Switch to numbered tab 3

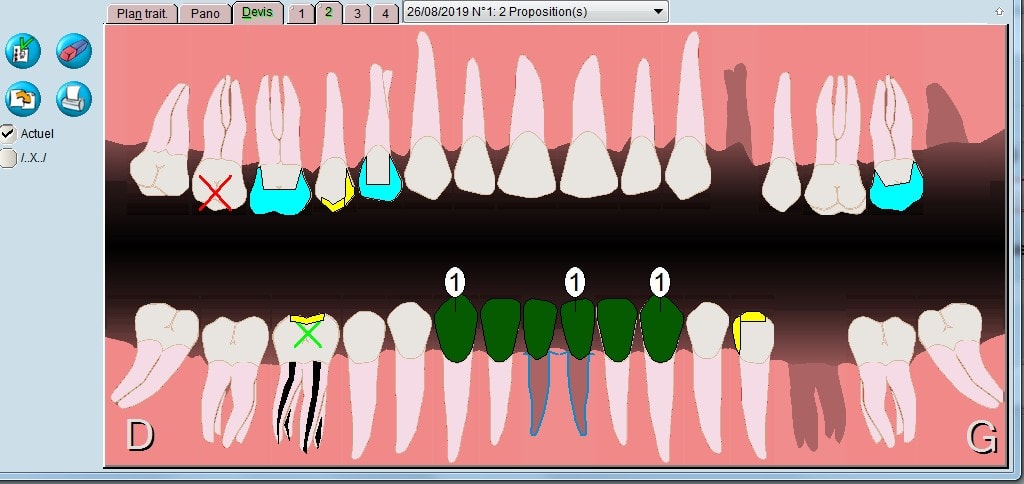pos(357,14)
